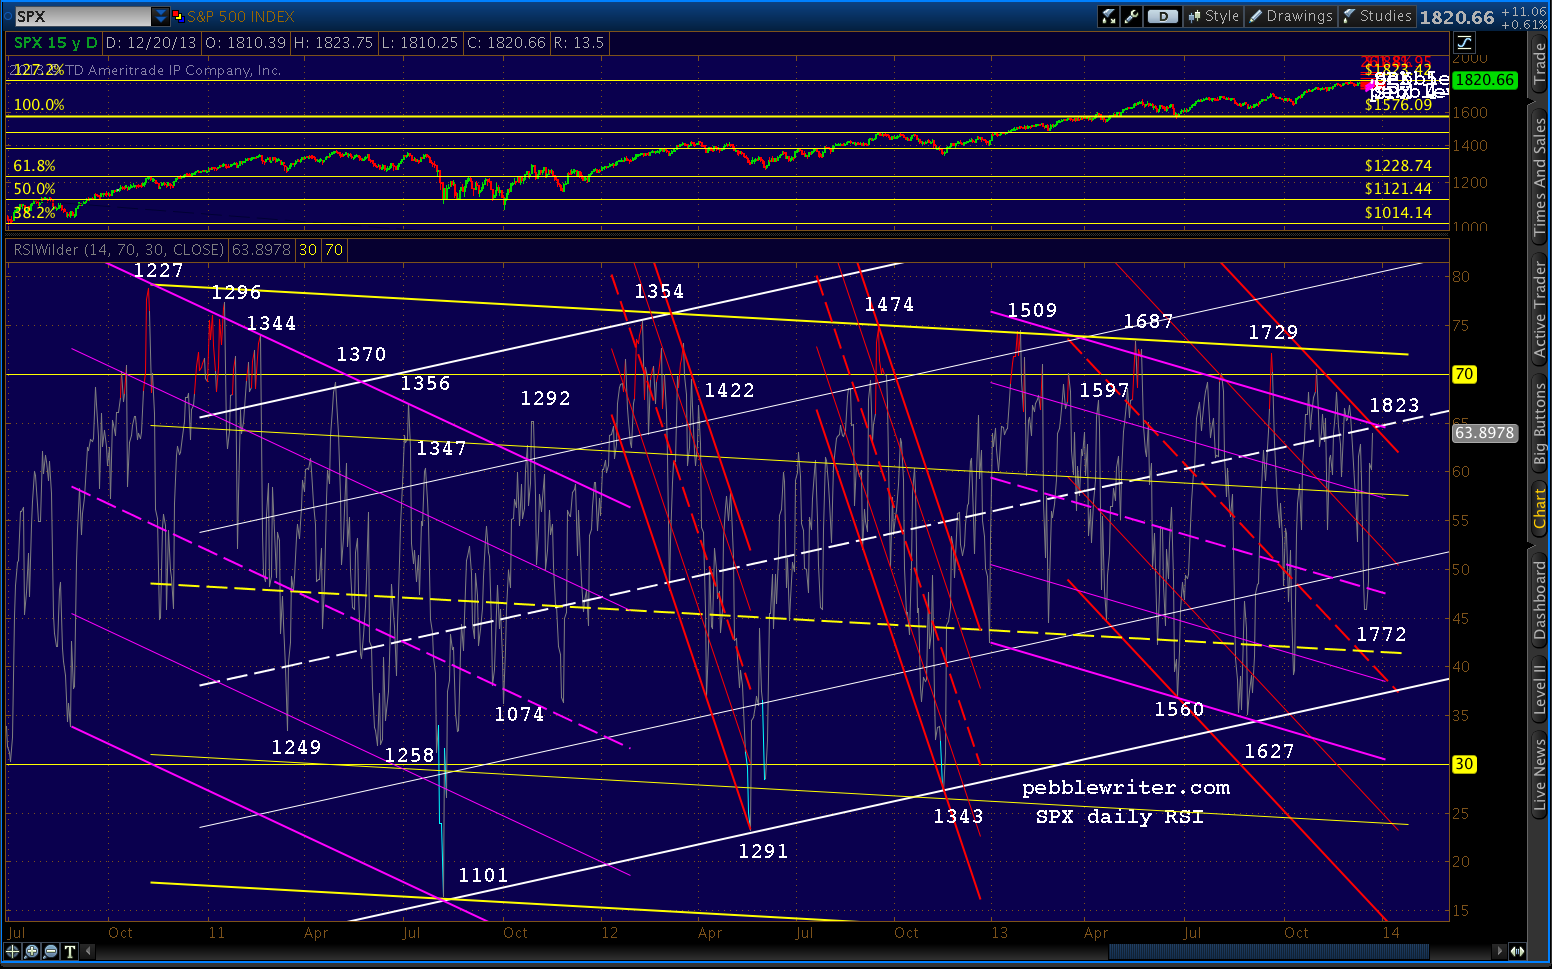Click the pebblewriter.com text label

pos(1126,788)
